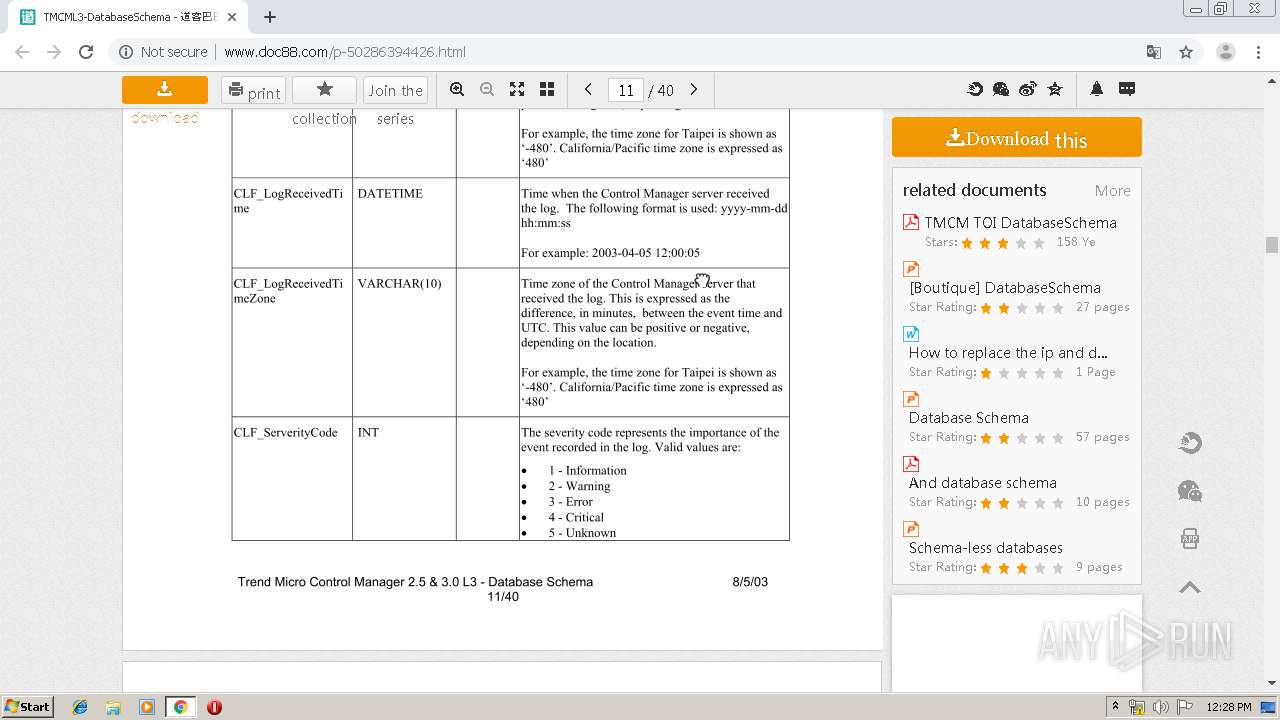
Task: Open the media player taskbar icon
Action: pyautogui.click(x=147, y=707)
